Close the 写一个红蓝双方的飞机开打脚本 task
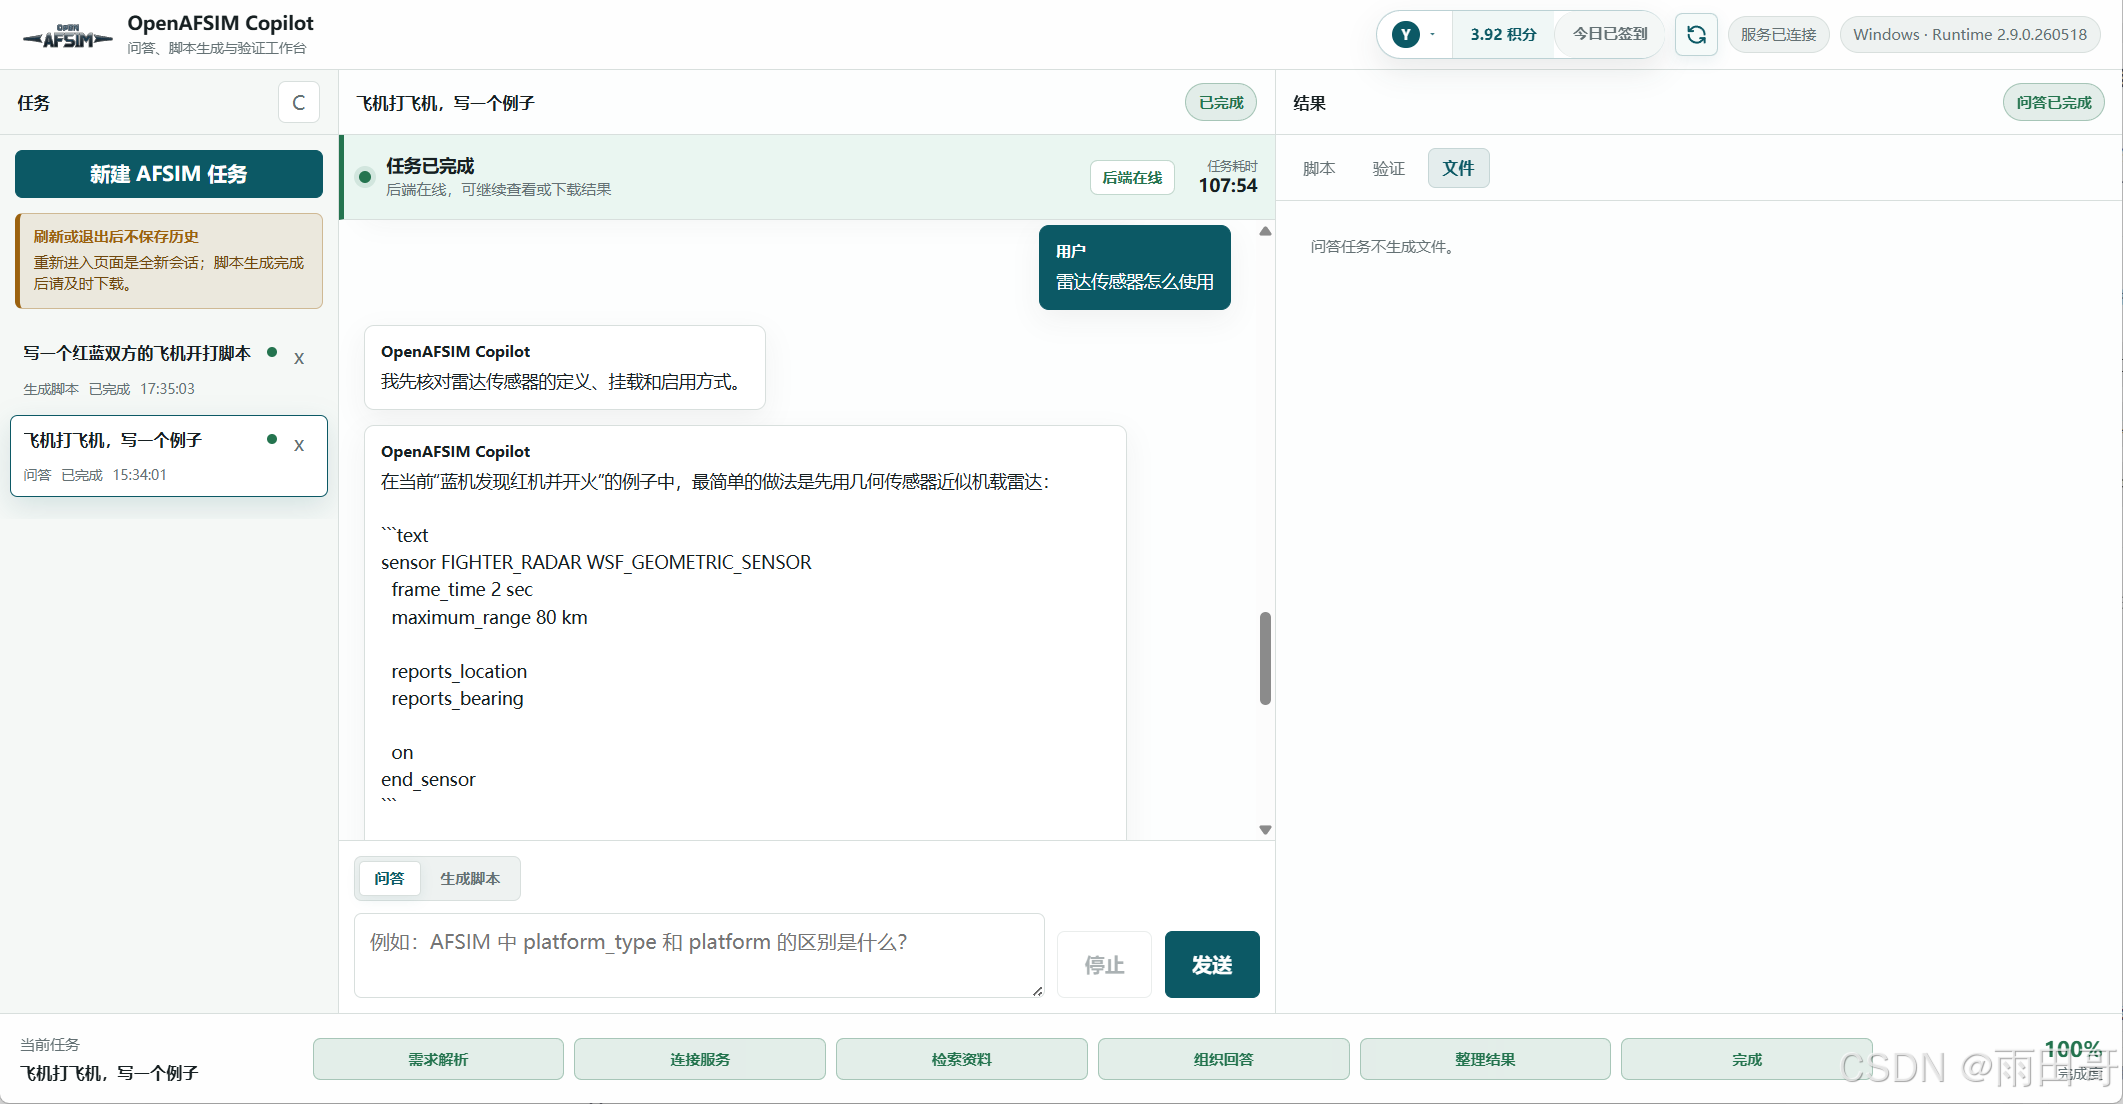2123x1104 pixels. click(x=299, y=358)
